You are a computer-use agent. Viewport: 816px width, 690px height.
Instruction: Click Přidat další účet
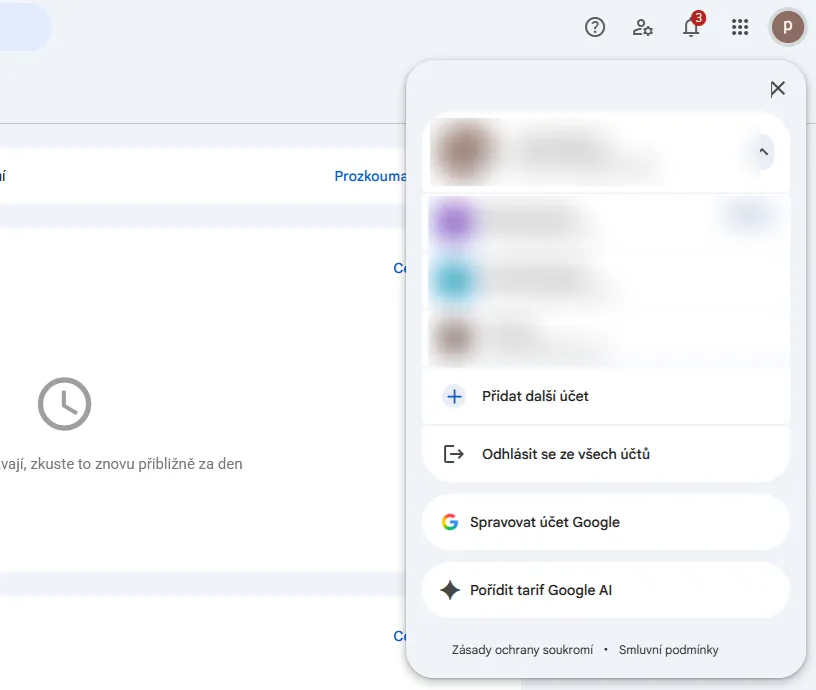(605, 397)
